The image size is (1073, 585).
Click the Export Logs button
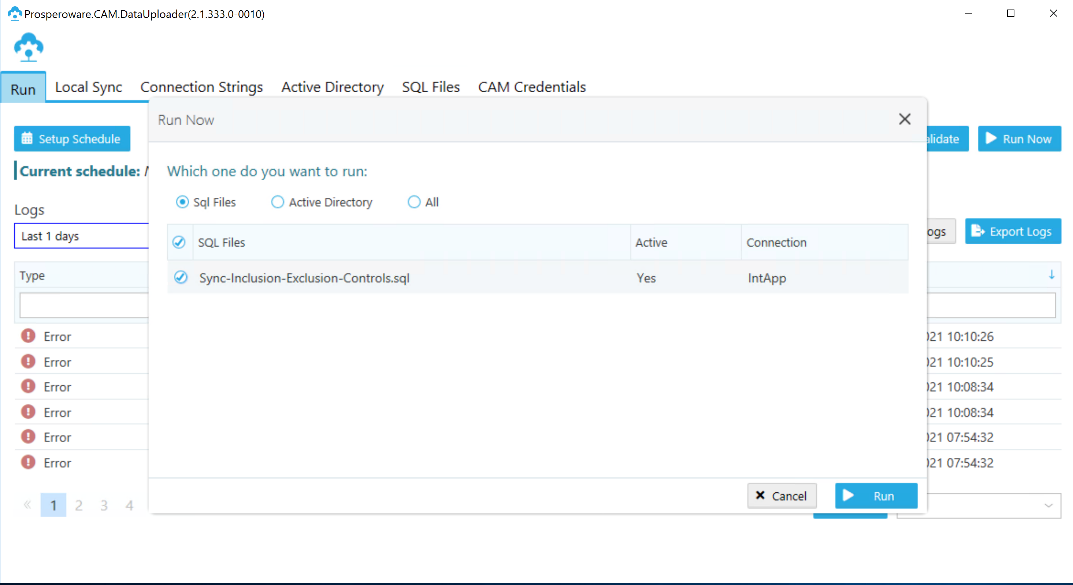pos(1013,231)
